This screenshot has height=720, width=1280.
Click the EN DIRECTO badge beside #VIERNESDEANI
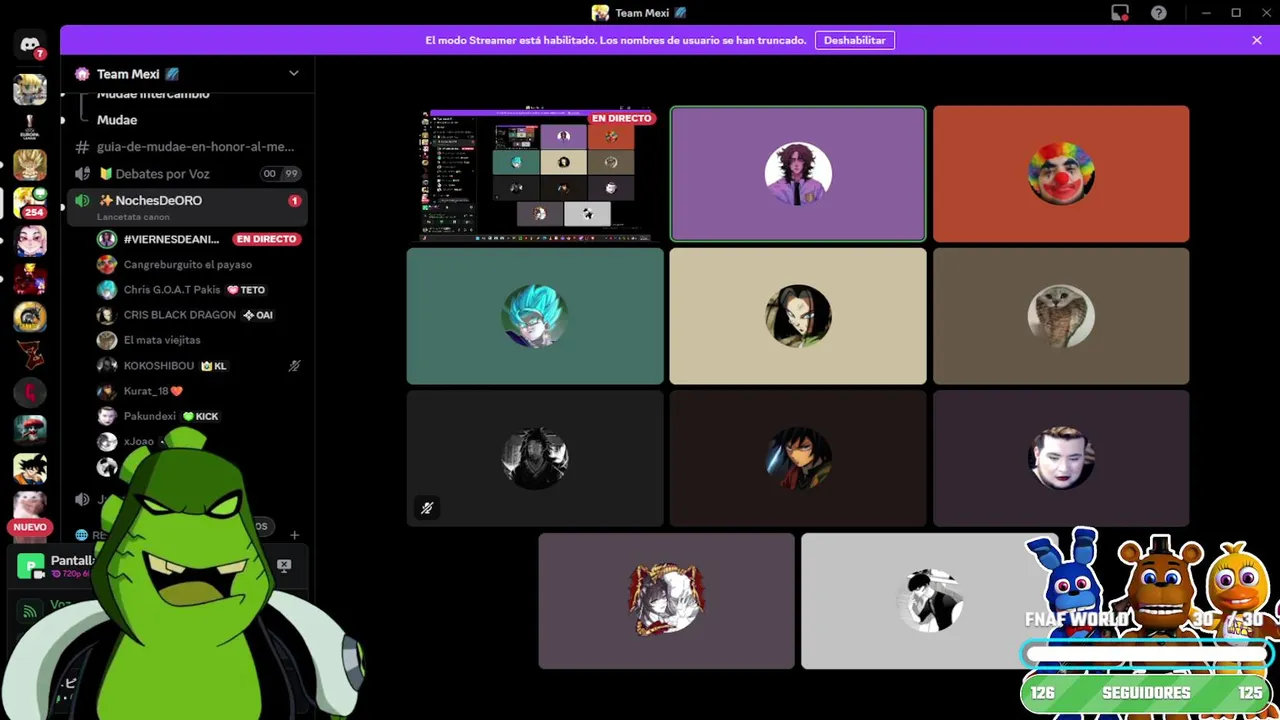266,239
